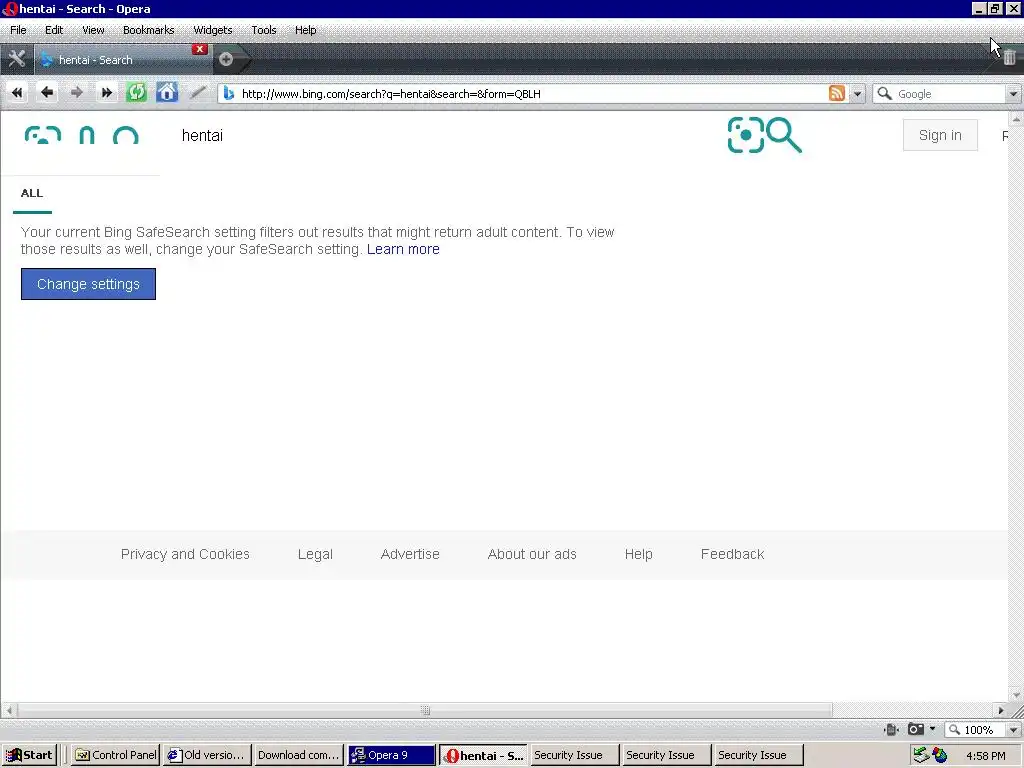Click the search field magnifier icon

click(x=884, y=93)
